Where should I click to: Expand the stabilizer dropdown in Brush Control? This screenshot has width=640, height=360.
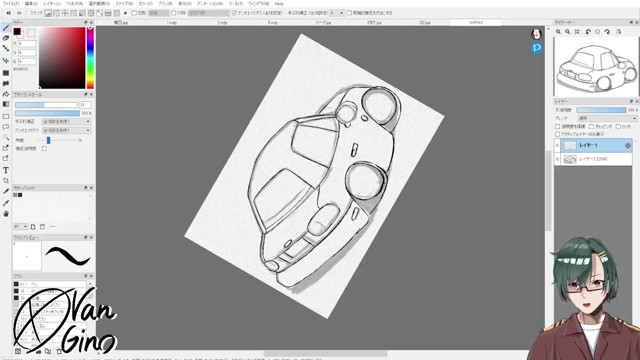point(66,122)
